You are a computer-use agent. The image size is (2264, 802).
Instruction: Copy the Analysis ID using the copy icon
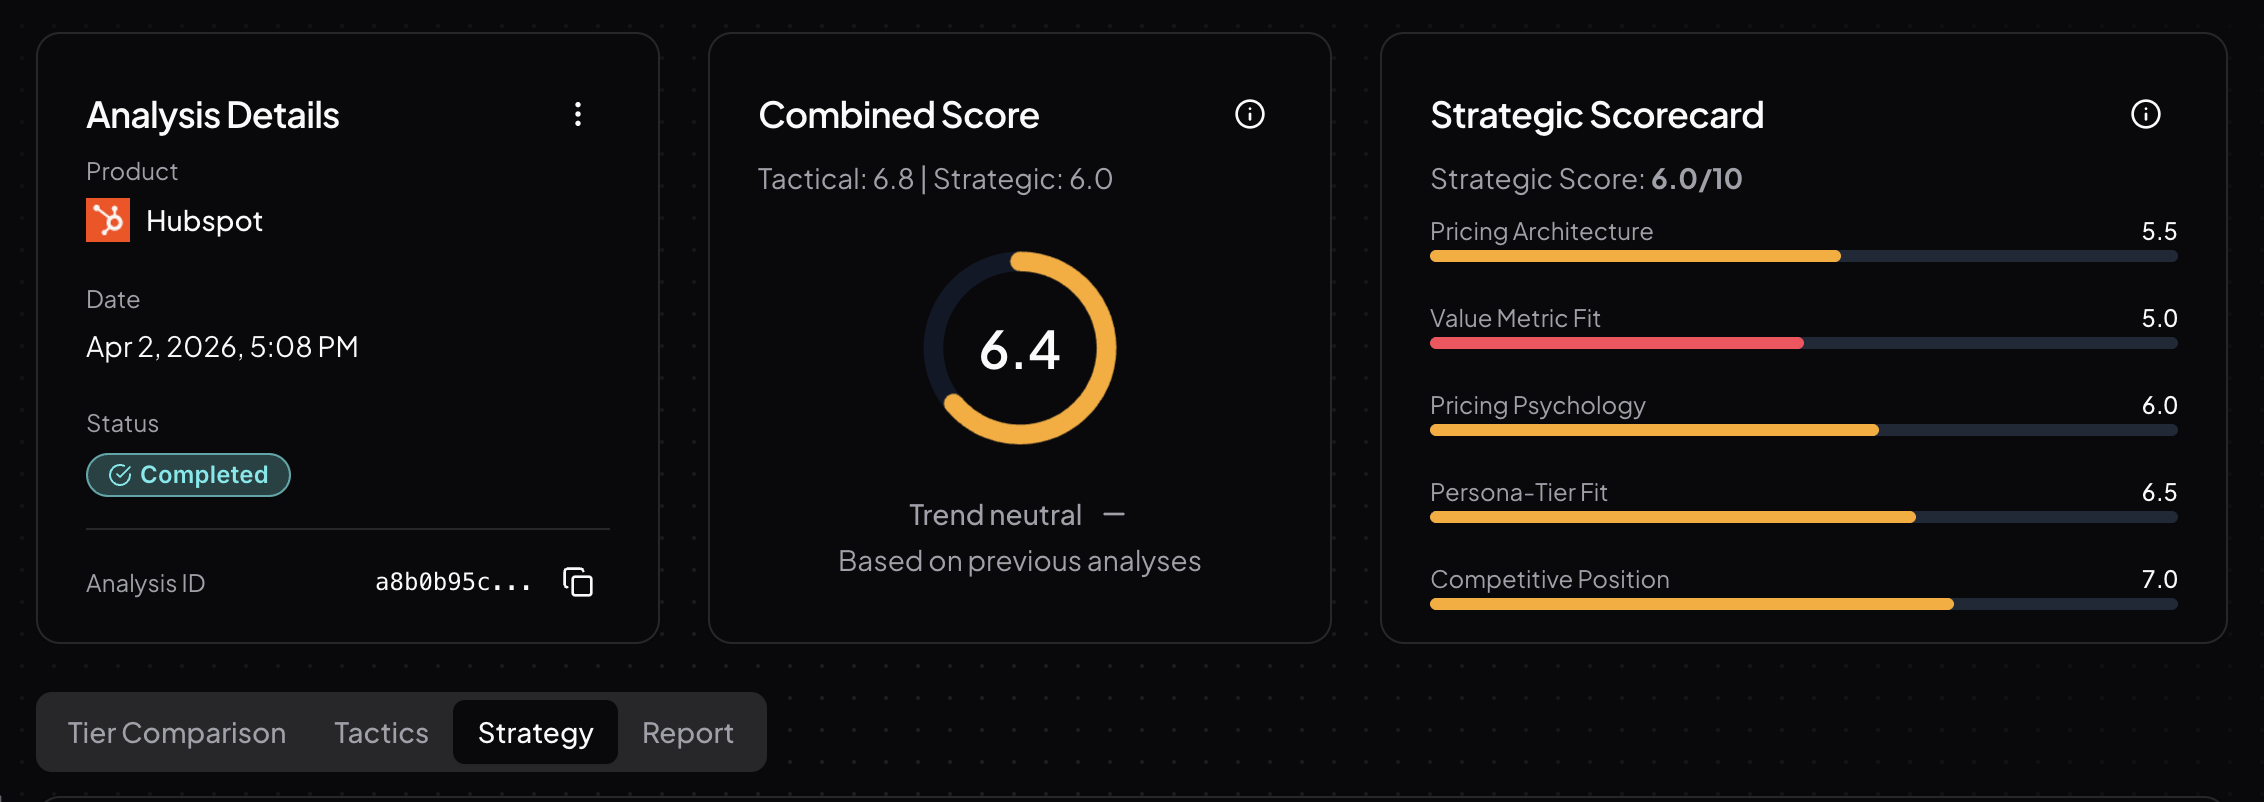tap(577, 581)
